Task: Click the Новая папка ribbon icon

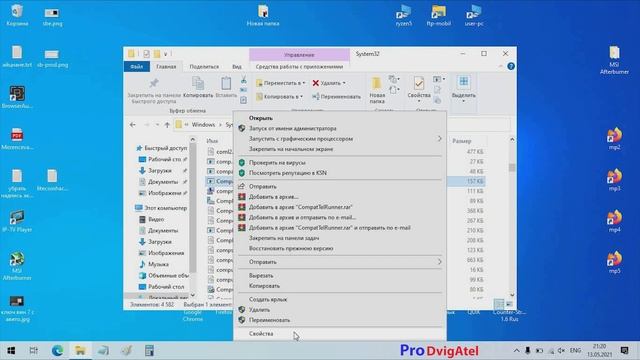Action: (x=376, y=83)
